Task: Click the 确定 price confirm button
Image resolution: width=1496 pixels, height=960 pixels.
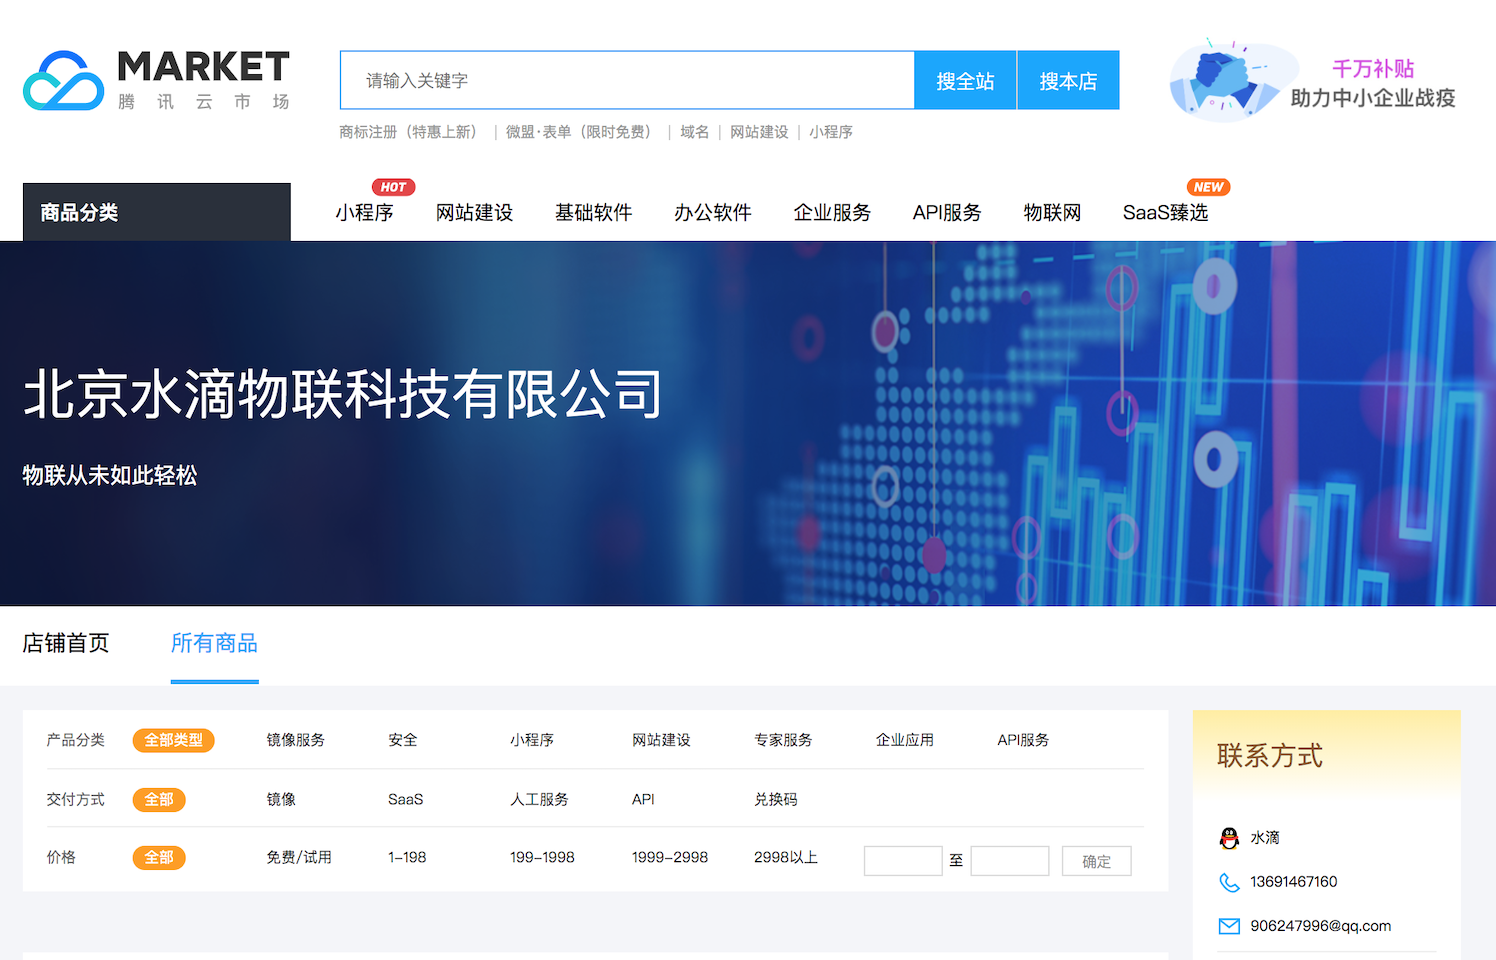Action: (1096, 861)
